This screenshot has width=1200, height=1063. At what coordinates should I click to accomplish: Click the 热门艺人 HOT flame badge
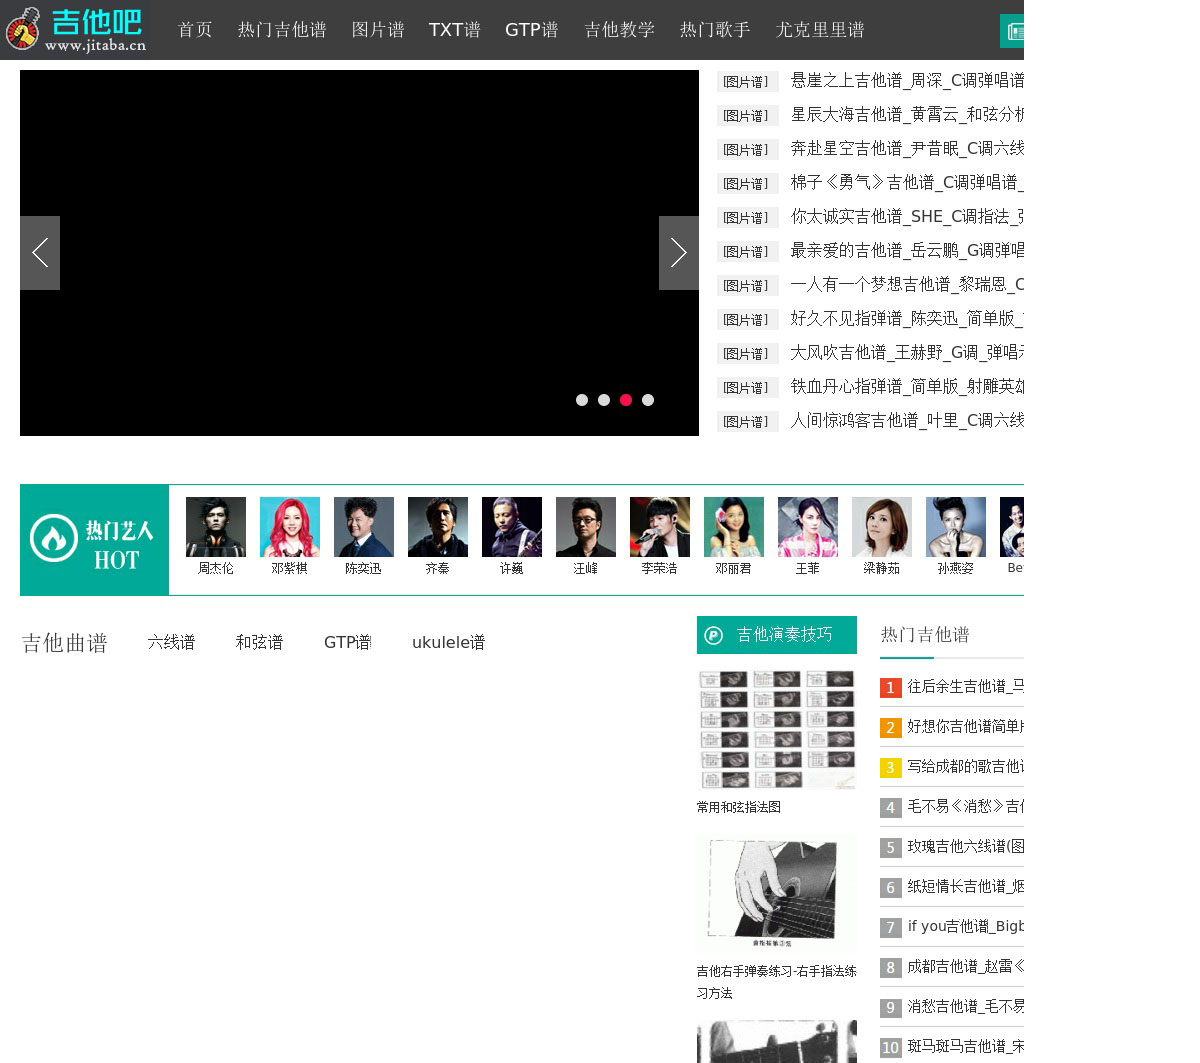pos(95,540)
